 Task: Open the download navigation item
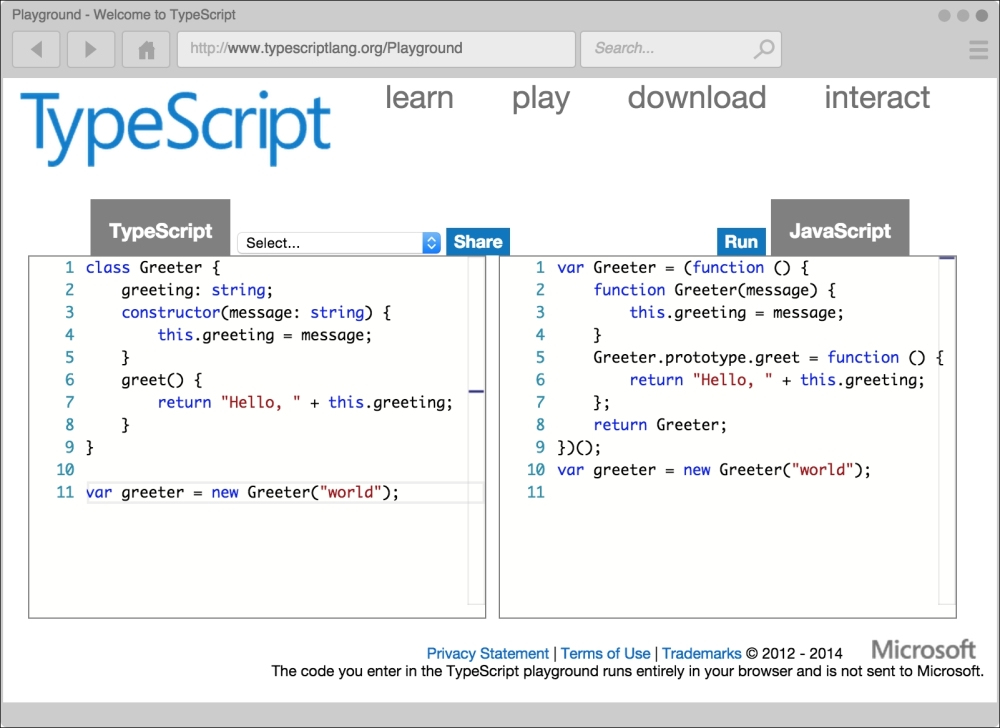coord(696,98)
